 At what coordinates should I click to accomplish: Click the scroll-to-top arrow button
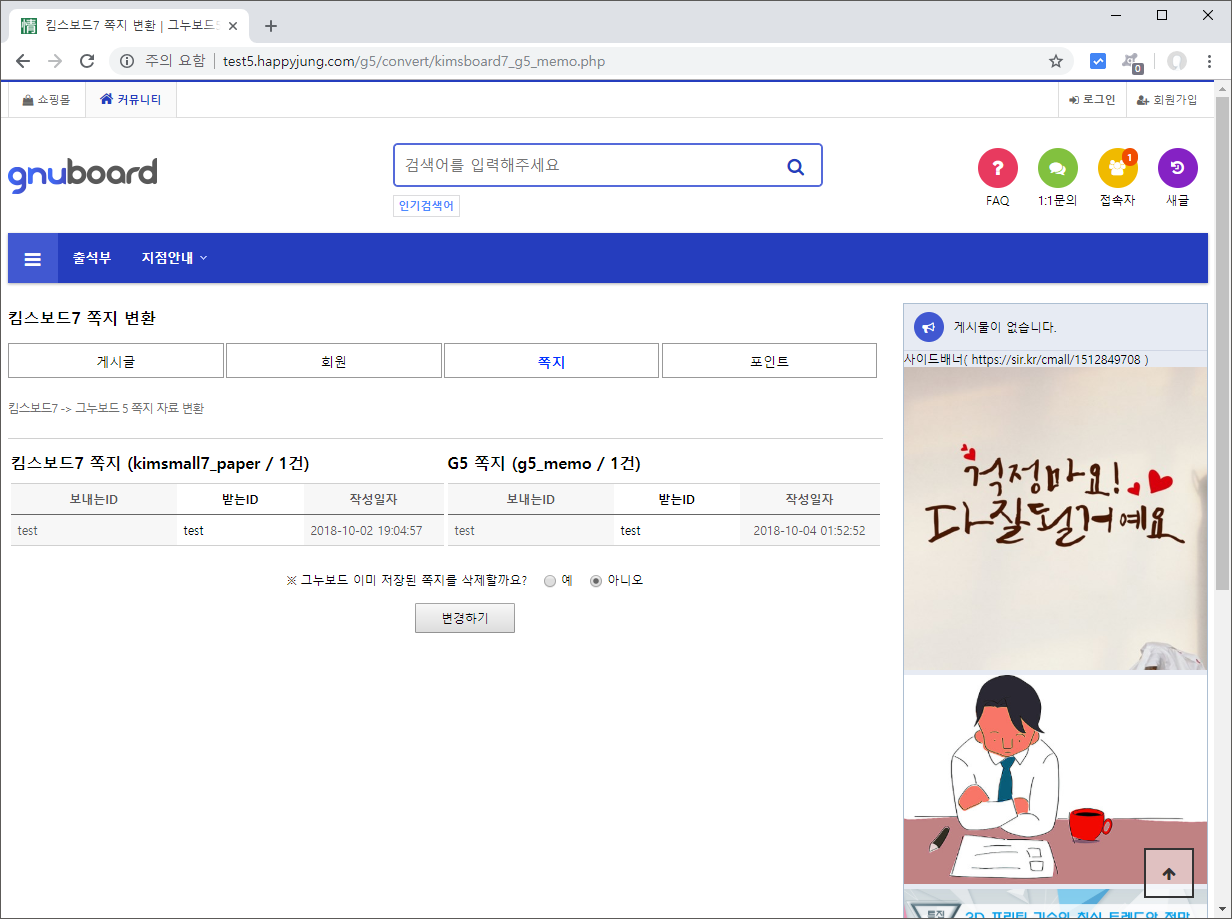pos(1169,873)
